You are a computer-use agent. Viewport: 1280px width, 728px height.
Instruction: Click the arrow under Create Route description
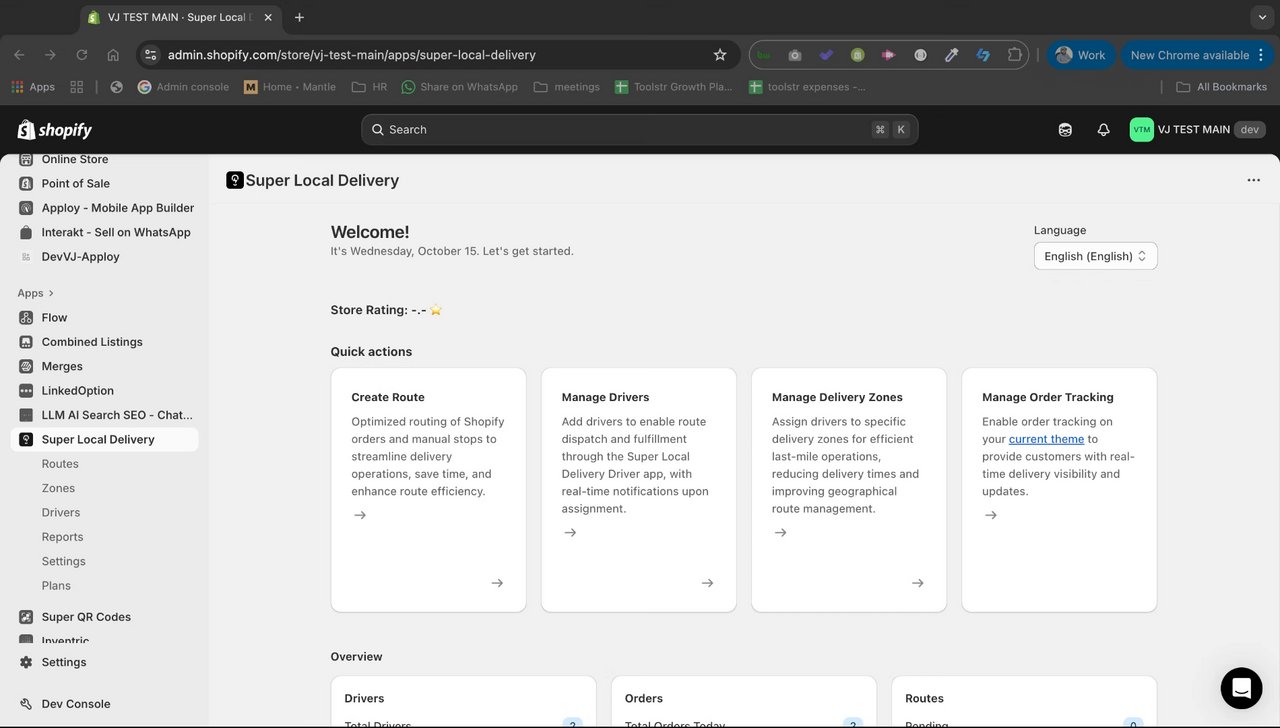click(360, 515)
